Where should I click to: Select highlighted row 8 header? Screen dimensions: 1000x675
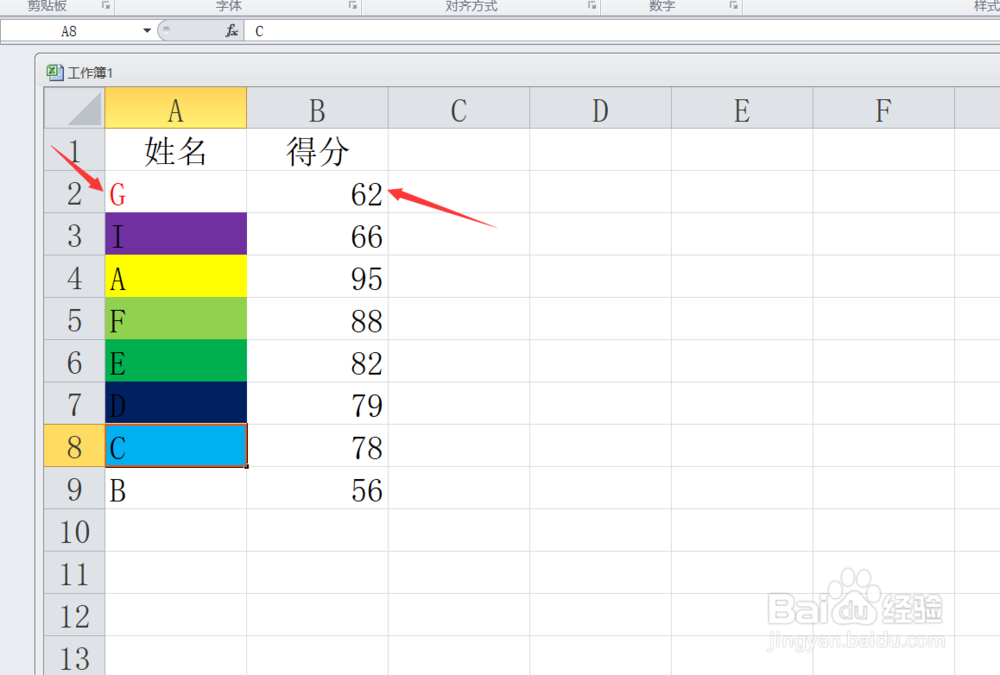[75, 446]
